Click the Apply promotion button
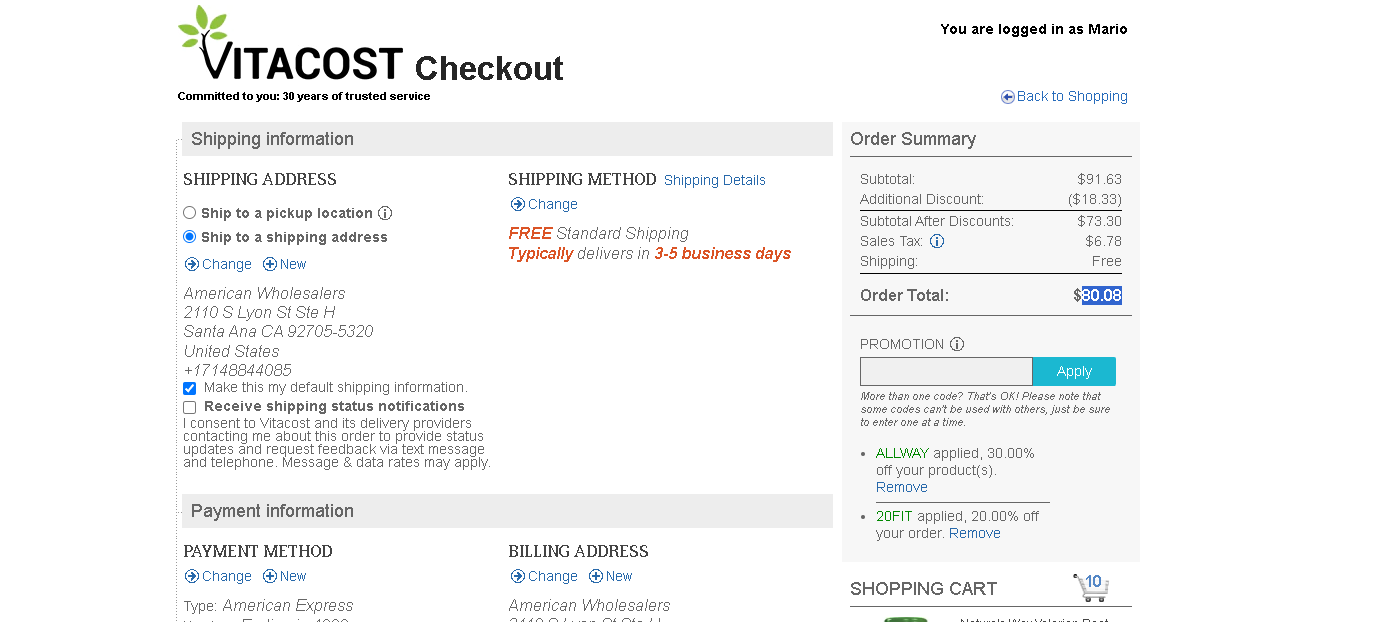The image size is (1374, 622). pos(1074,371)
